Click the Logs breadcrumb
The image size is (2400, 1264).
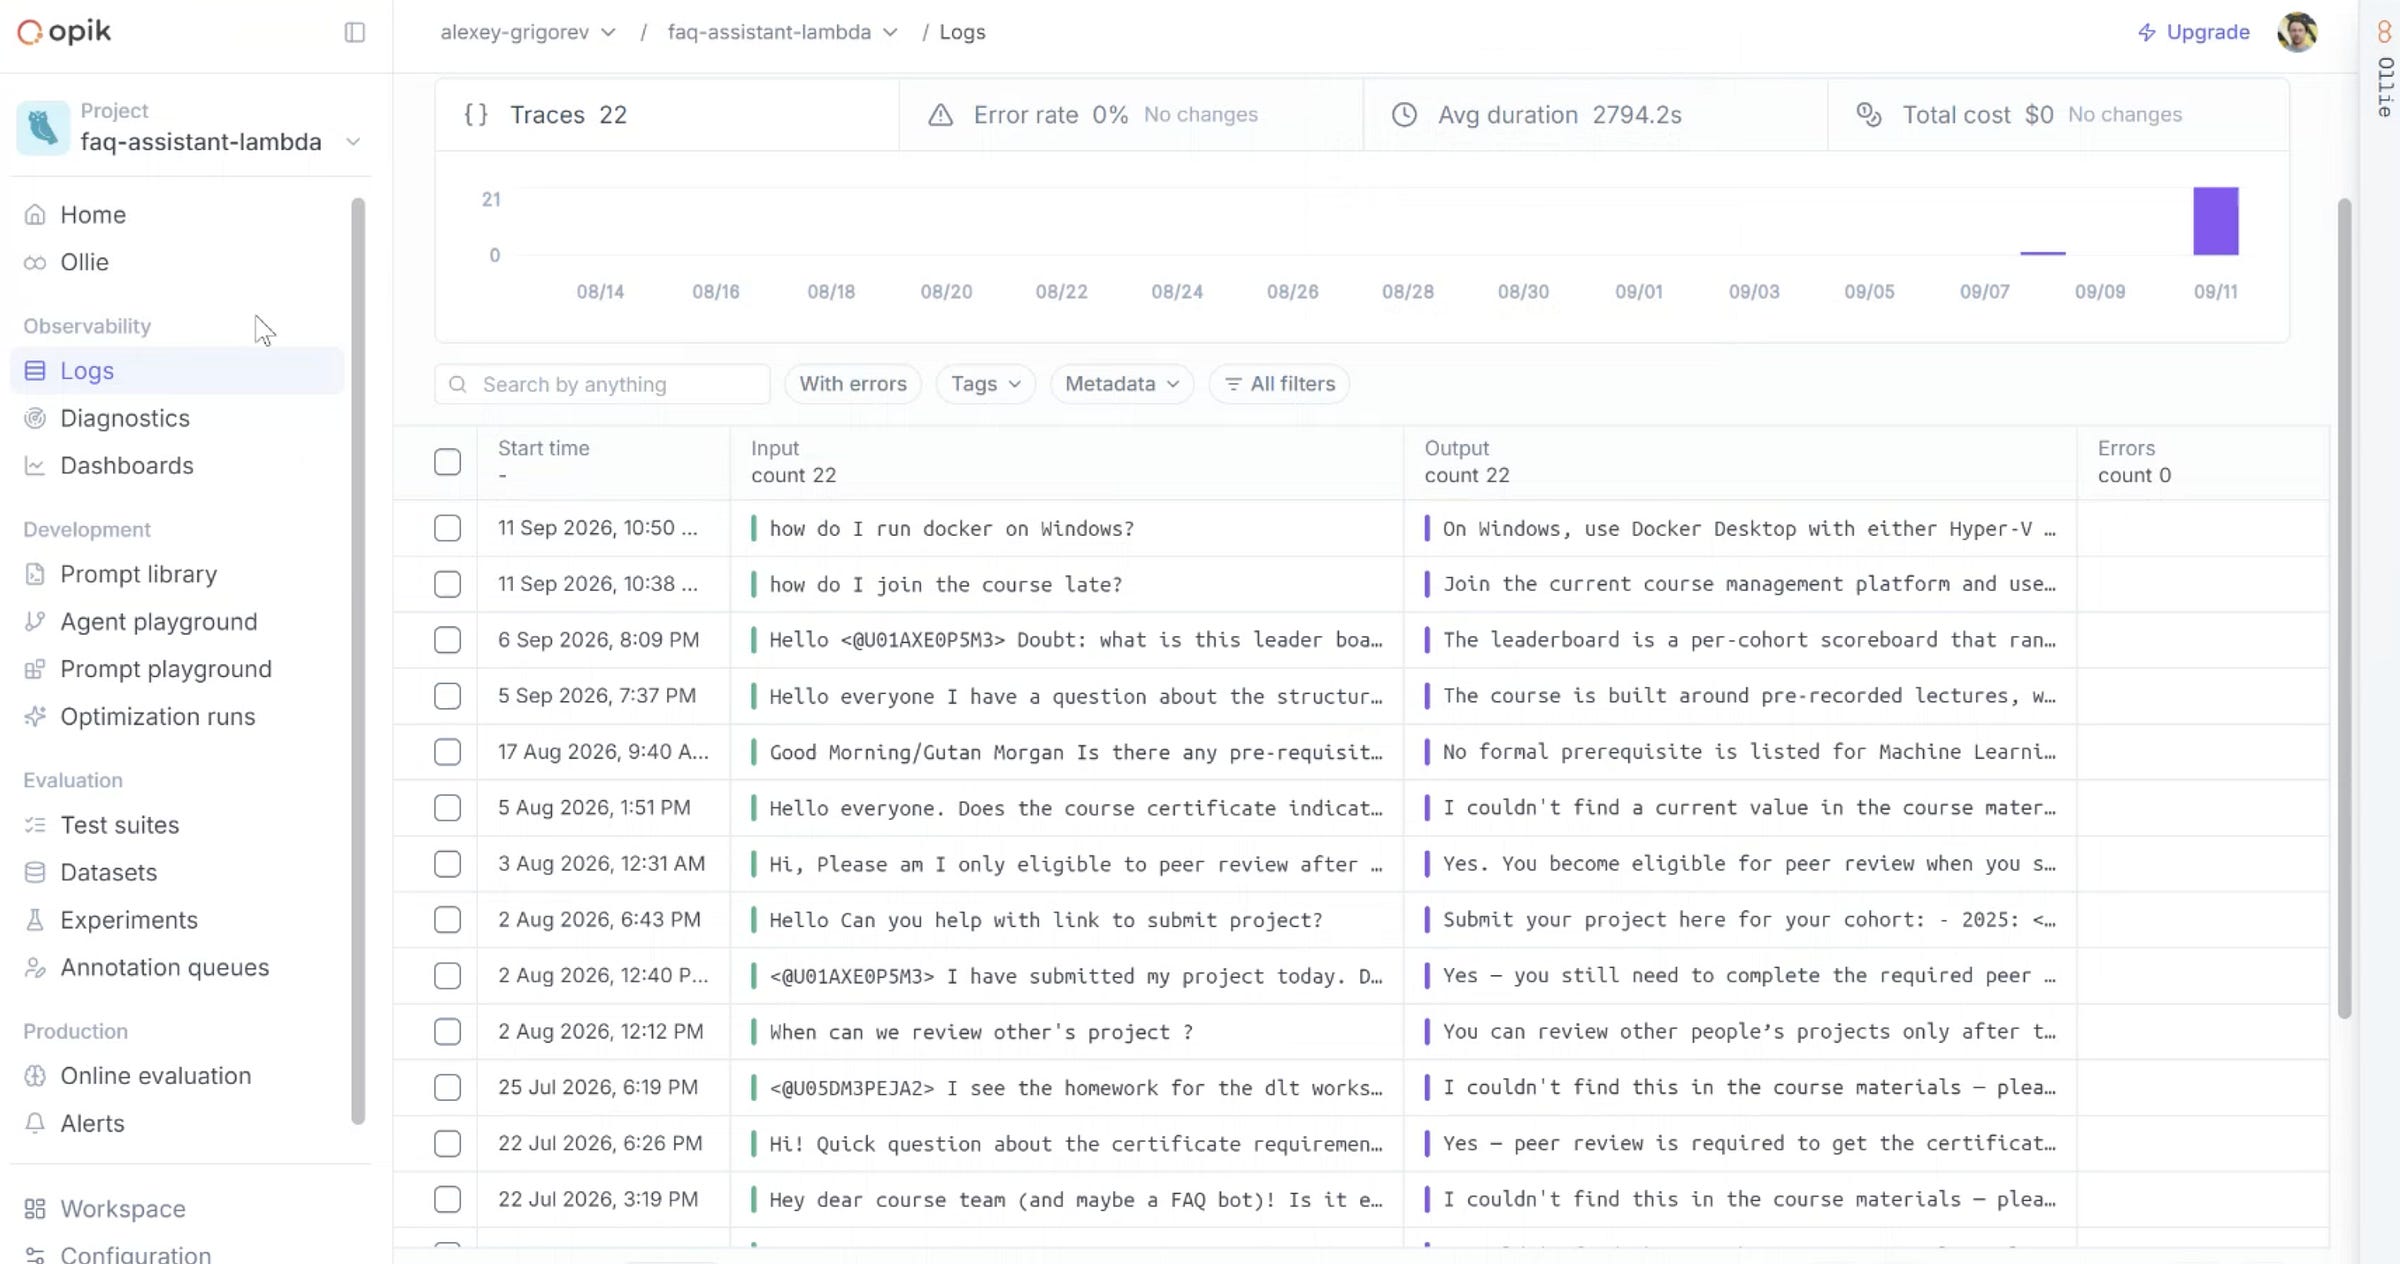click(962, 32)
